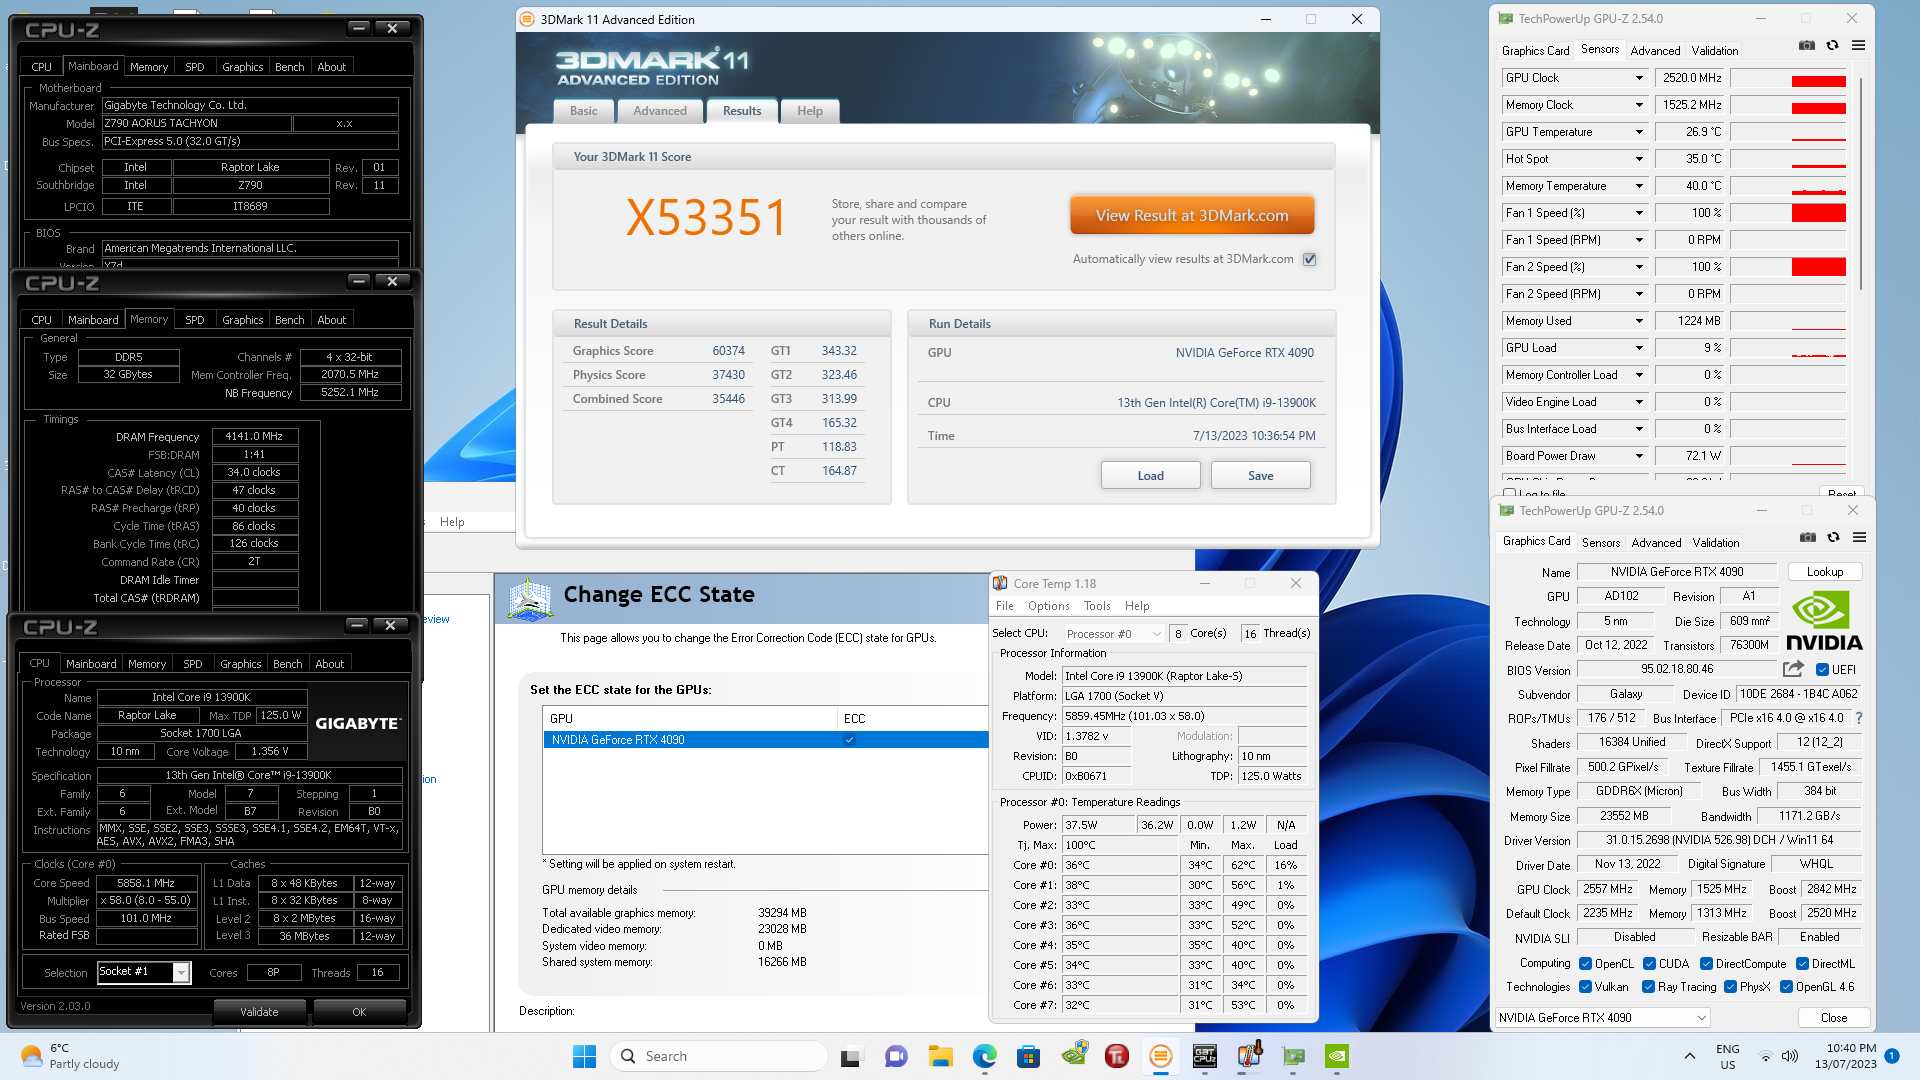Click 3DMark 11 orange taskbar icon

click(1160, 1056)
